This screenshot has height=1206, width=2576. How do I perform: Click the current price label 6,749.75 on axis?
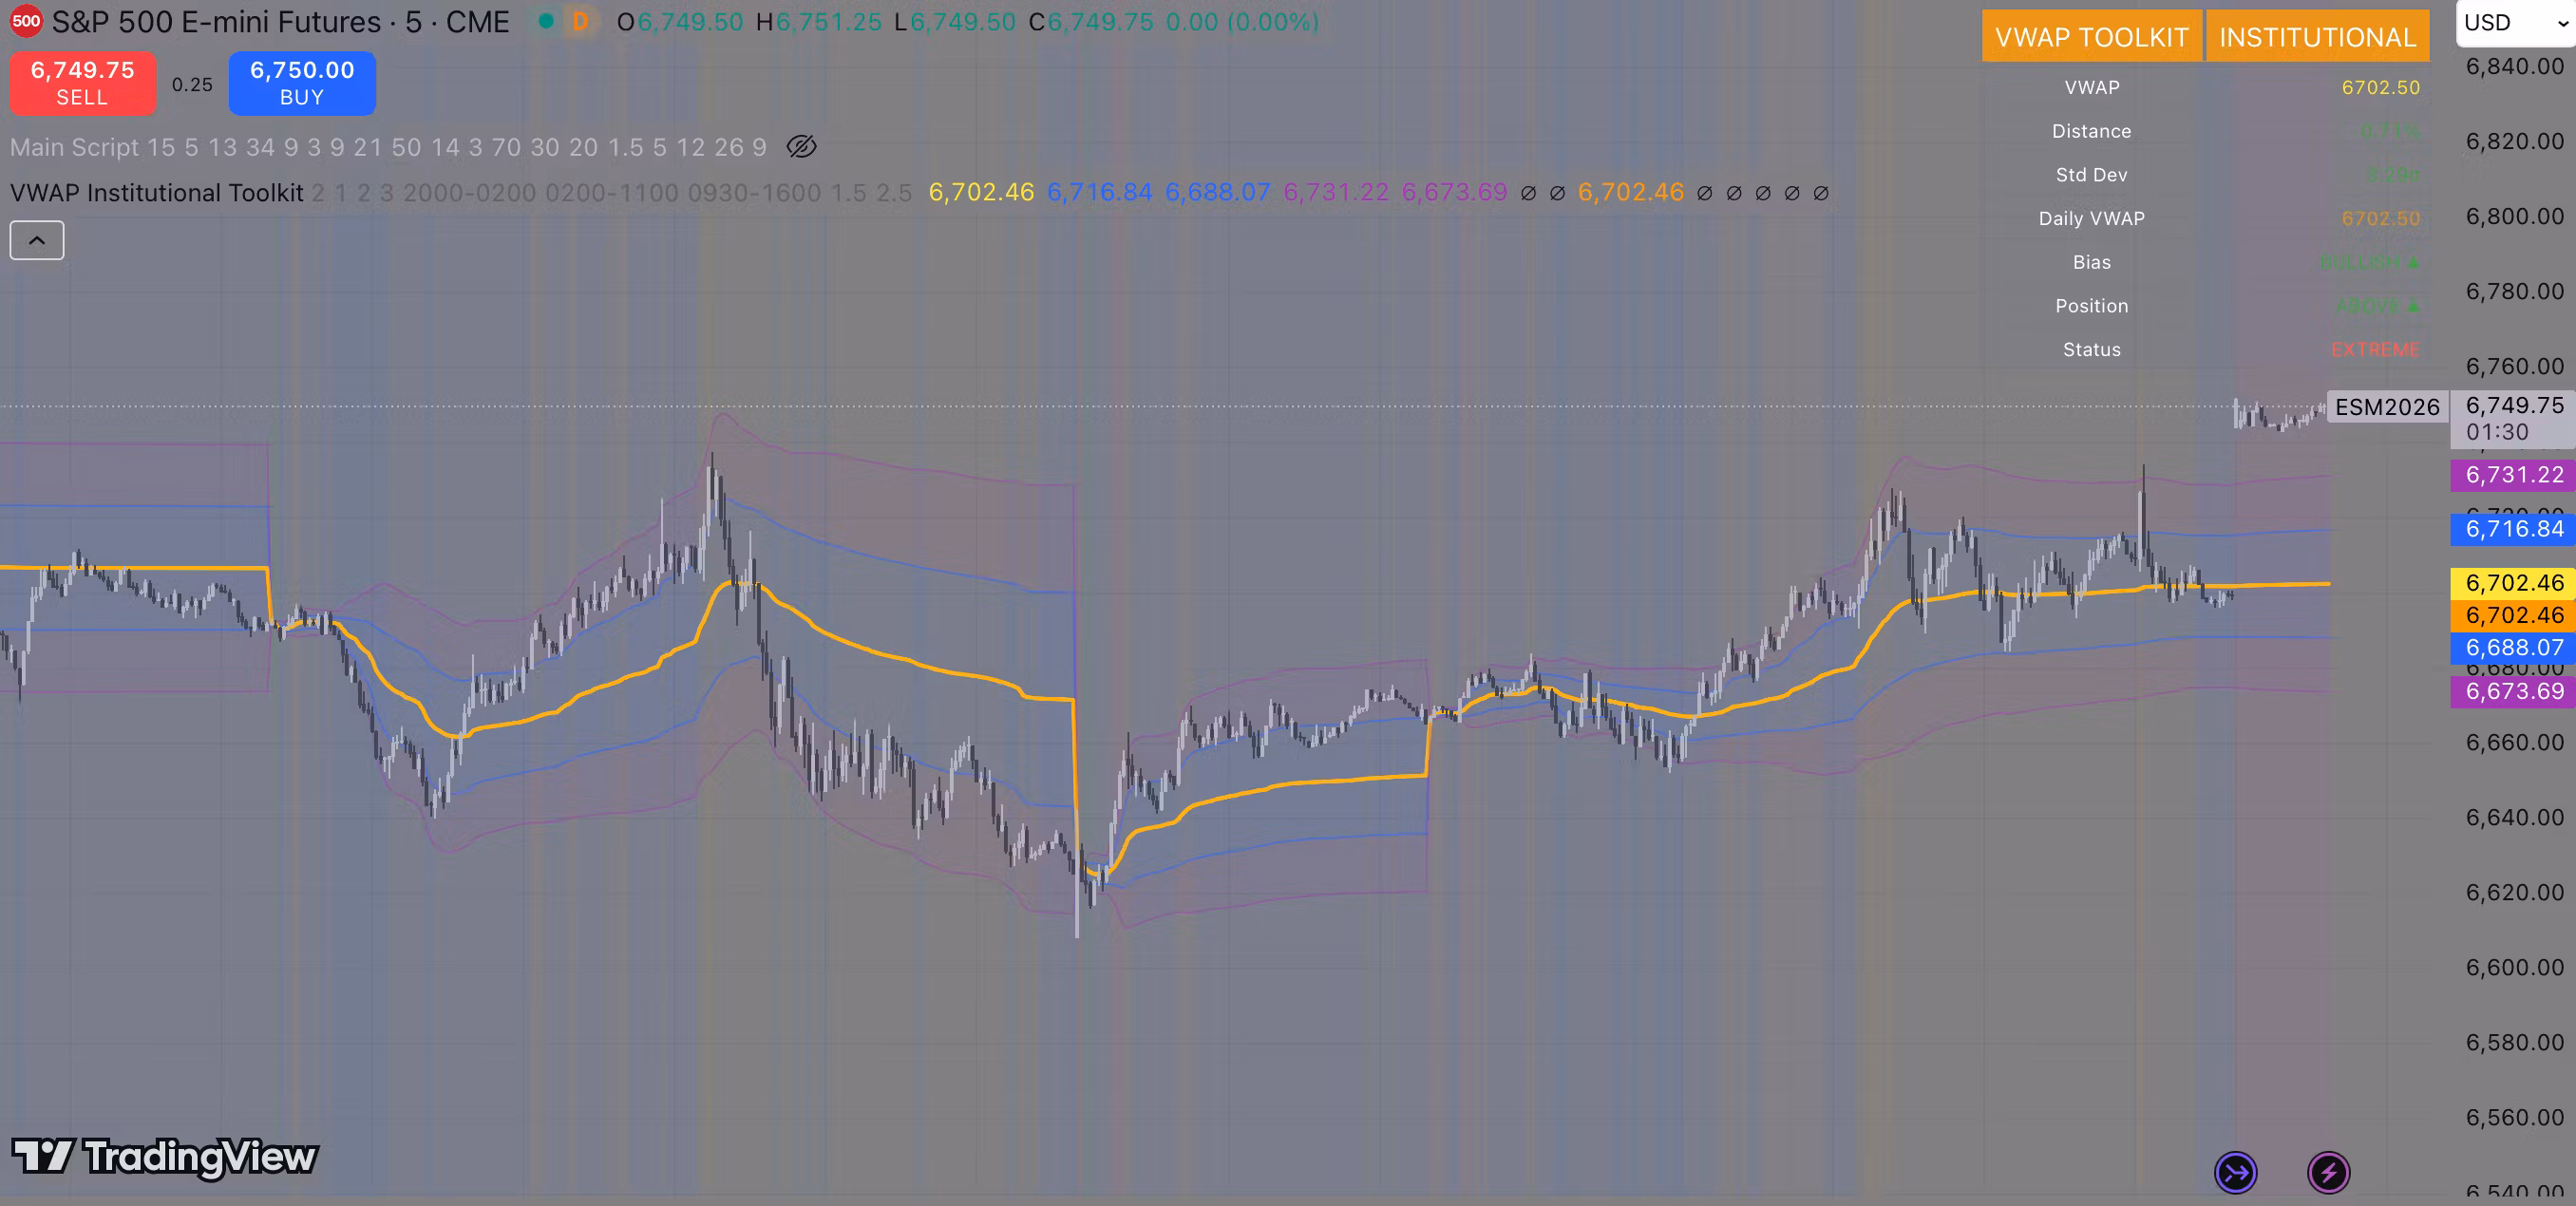tap(2514, 405)
